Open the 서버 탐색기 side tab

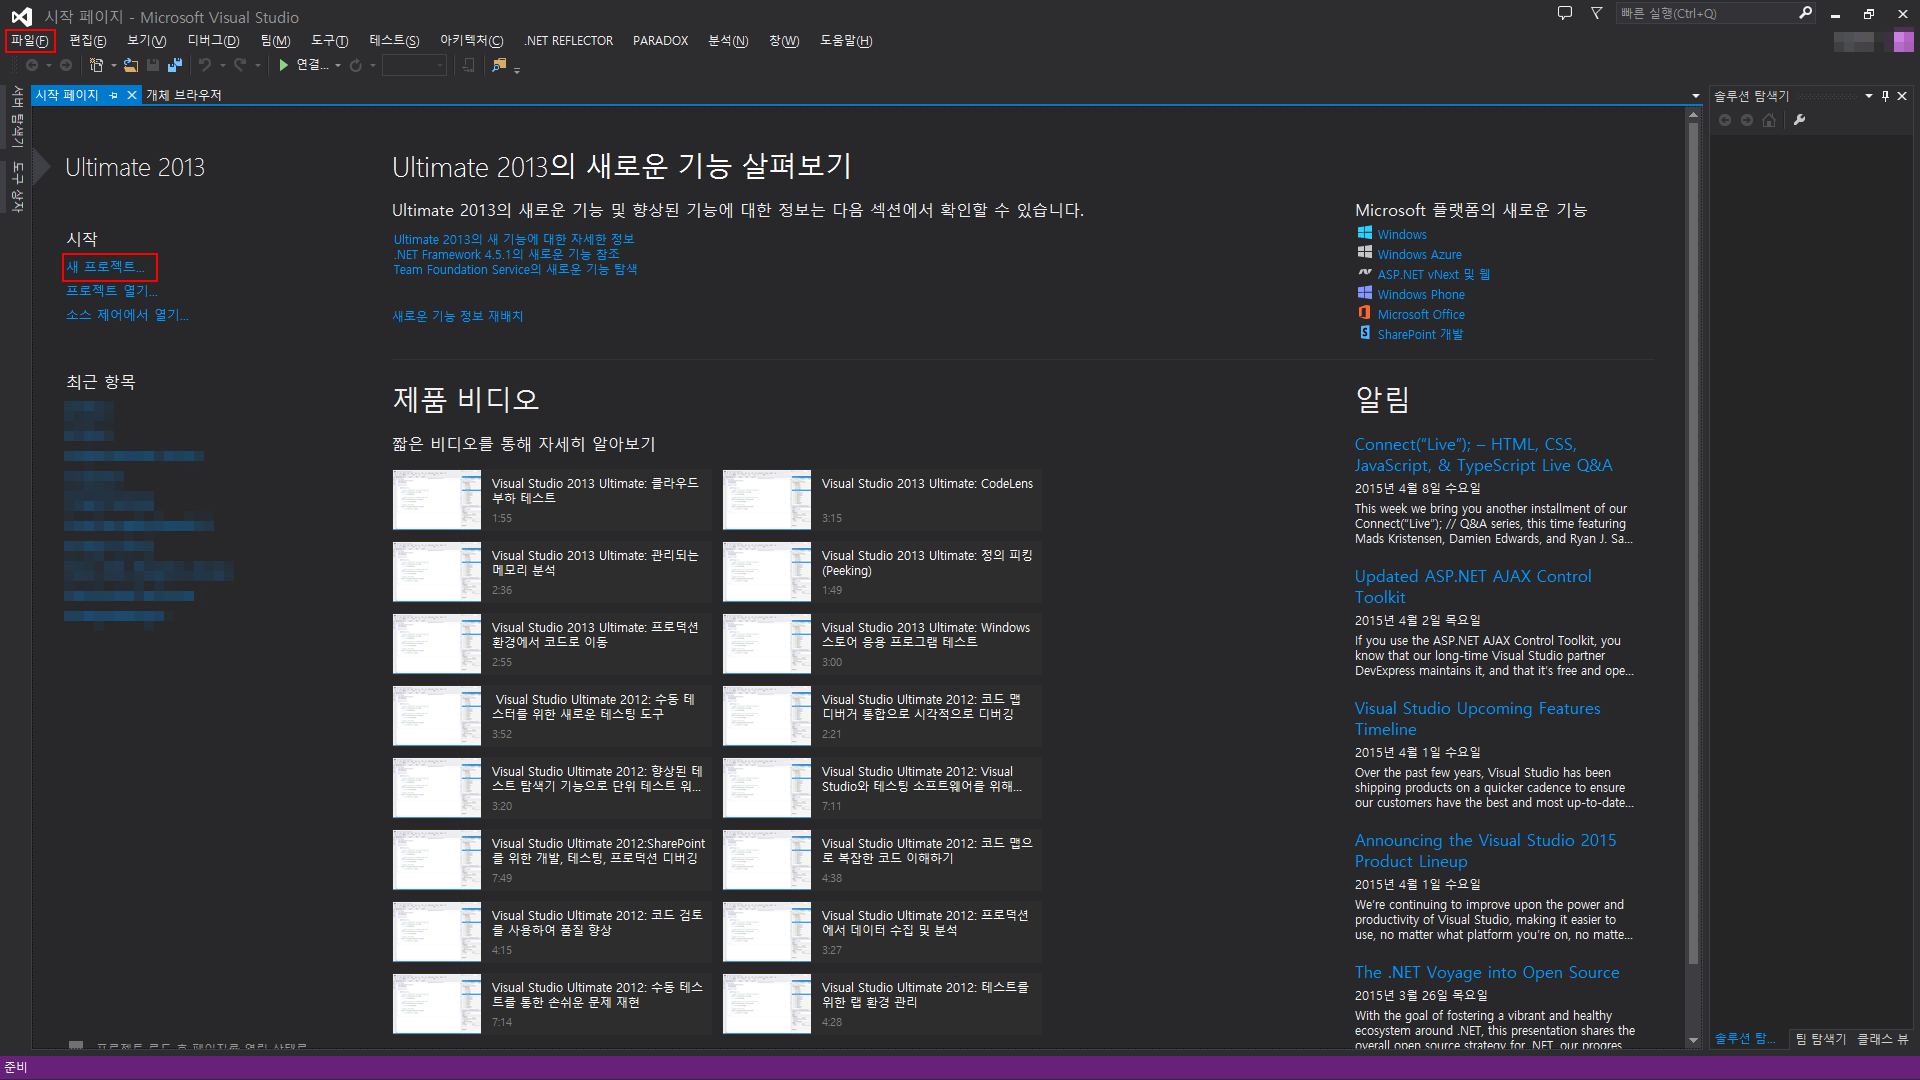(x=17, y=116)
